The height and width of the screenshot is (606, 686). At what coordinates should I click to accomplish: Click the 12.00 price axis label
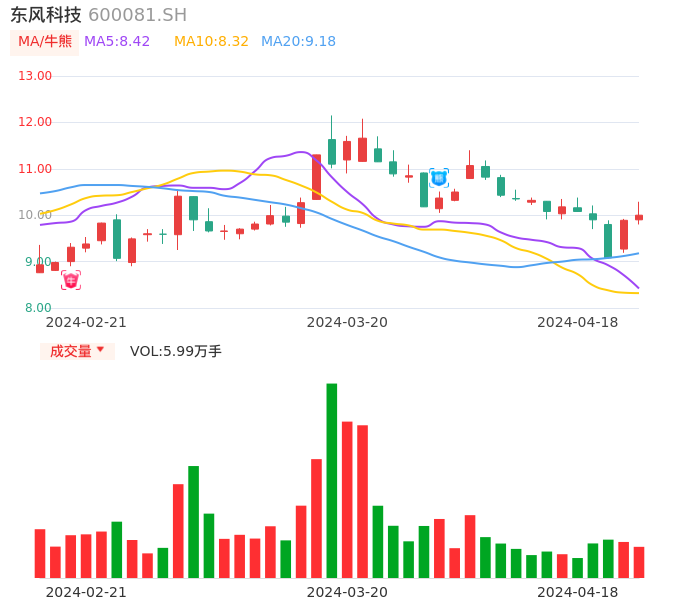coord(35,122)
